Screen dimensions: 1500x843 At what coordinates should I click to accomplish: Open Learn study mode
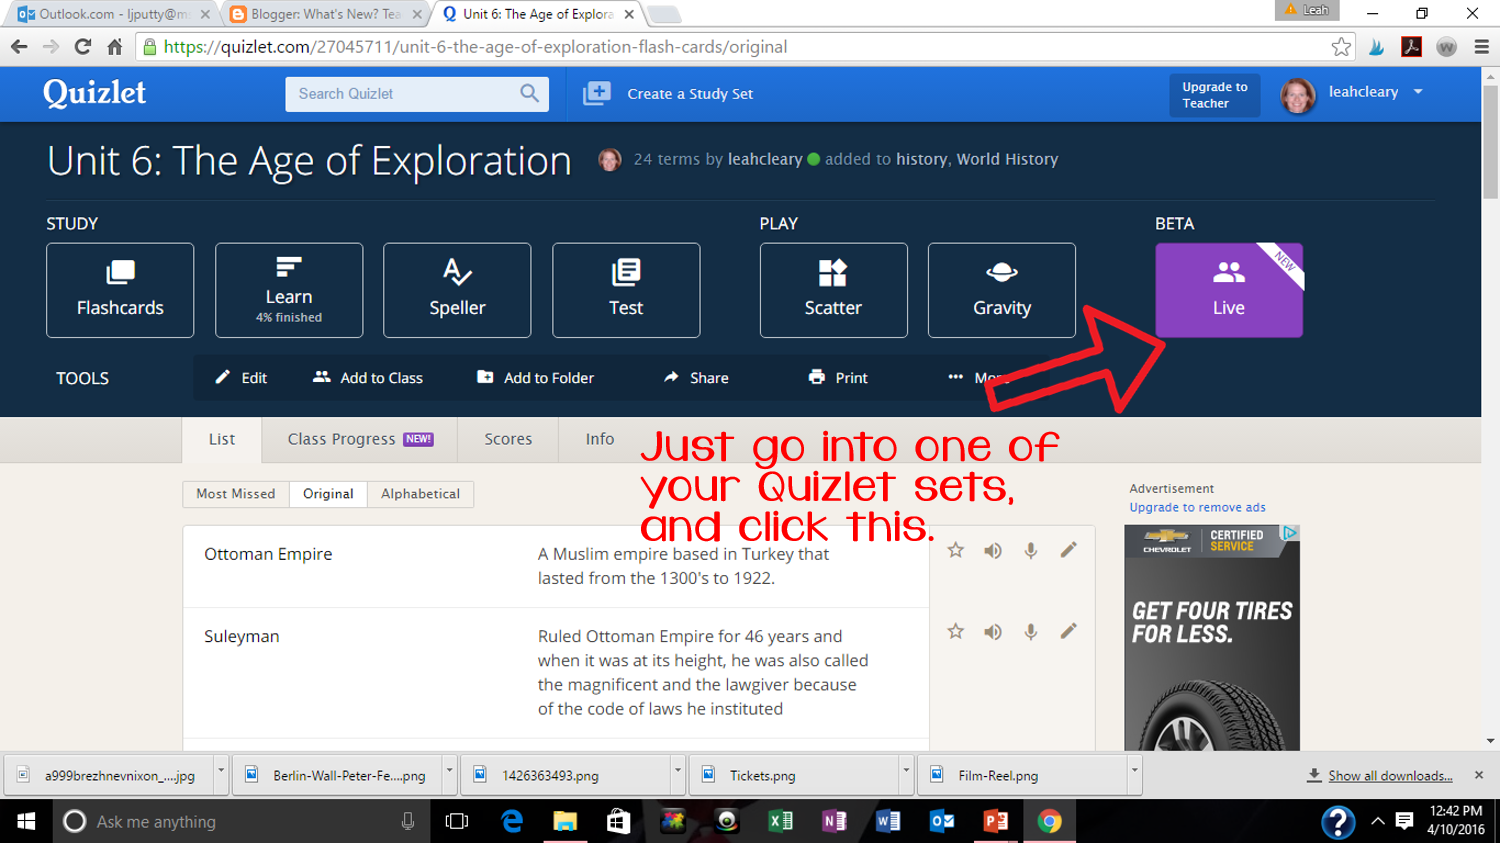(x=289, y=290)
